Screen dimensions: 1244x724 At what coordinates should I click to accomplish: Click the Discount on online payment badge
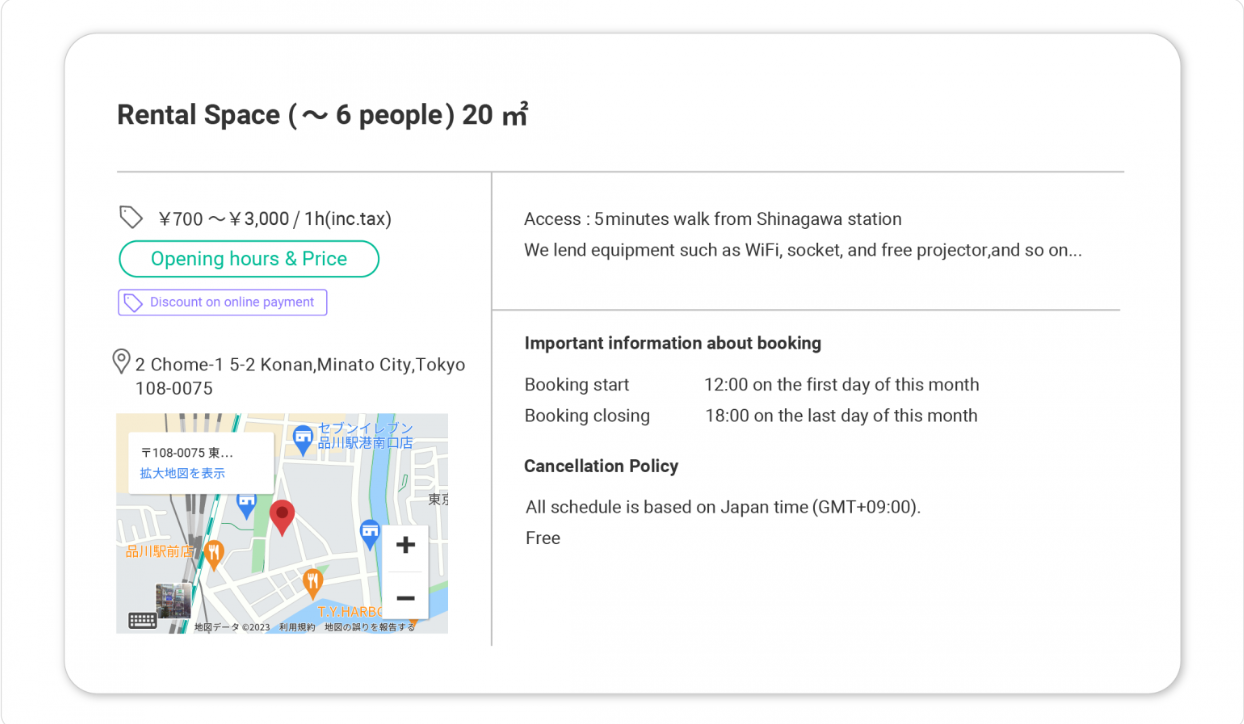click(222, 302)
